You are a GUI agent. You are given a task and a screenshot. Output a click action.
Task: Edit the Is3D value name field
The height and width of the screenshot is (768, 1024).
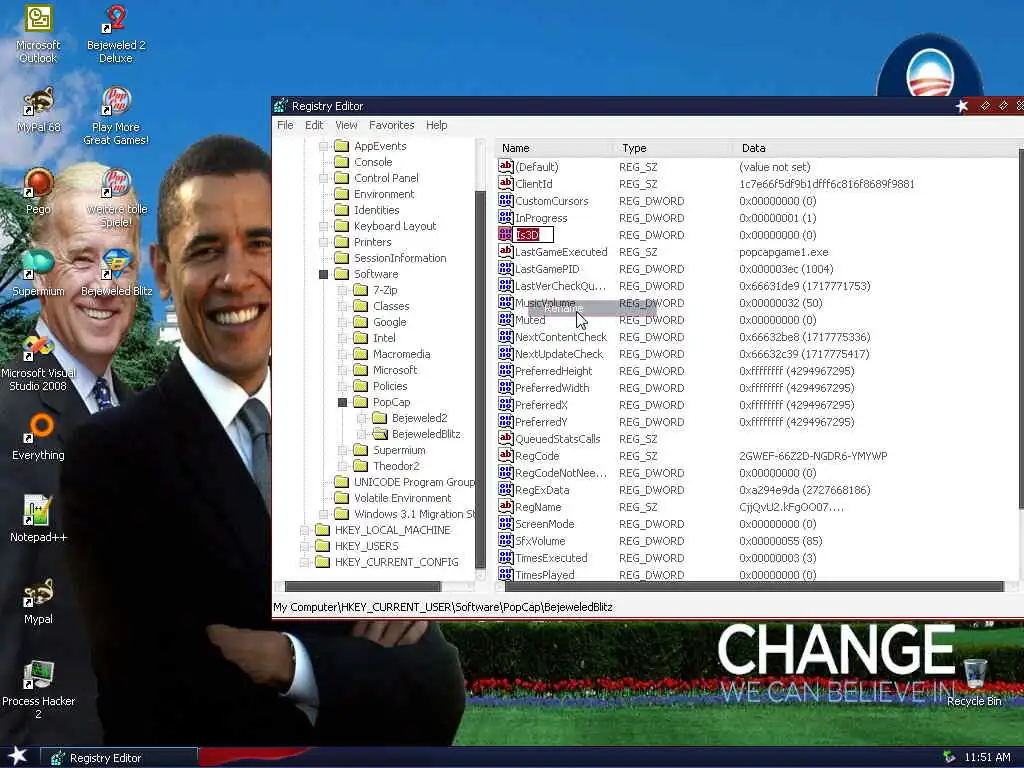[534, 234]
